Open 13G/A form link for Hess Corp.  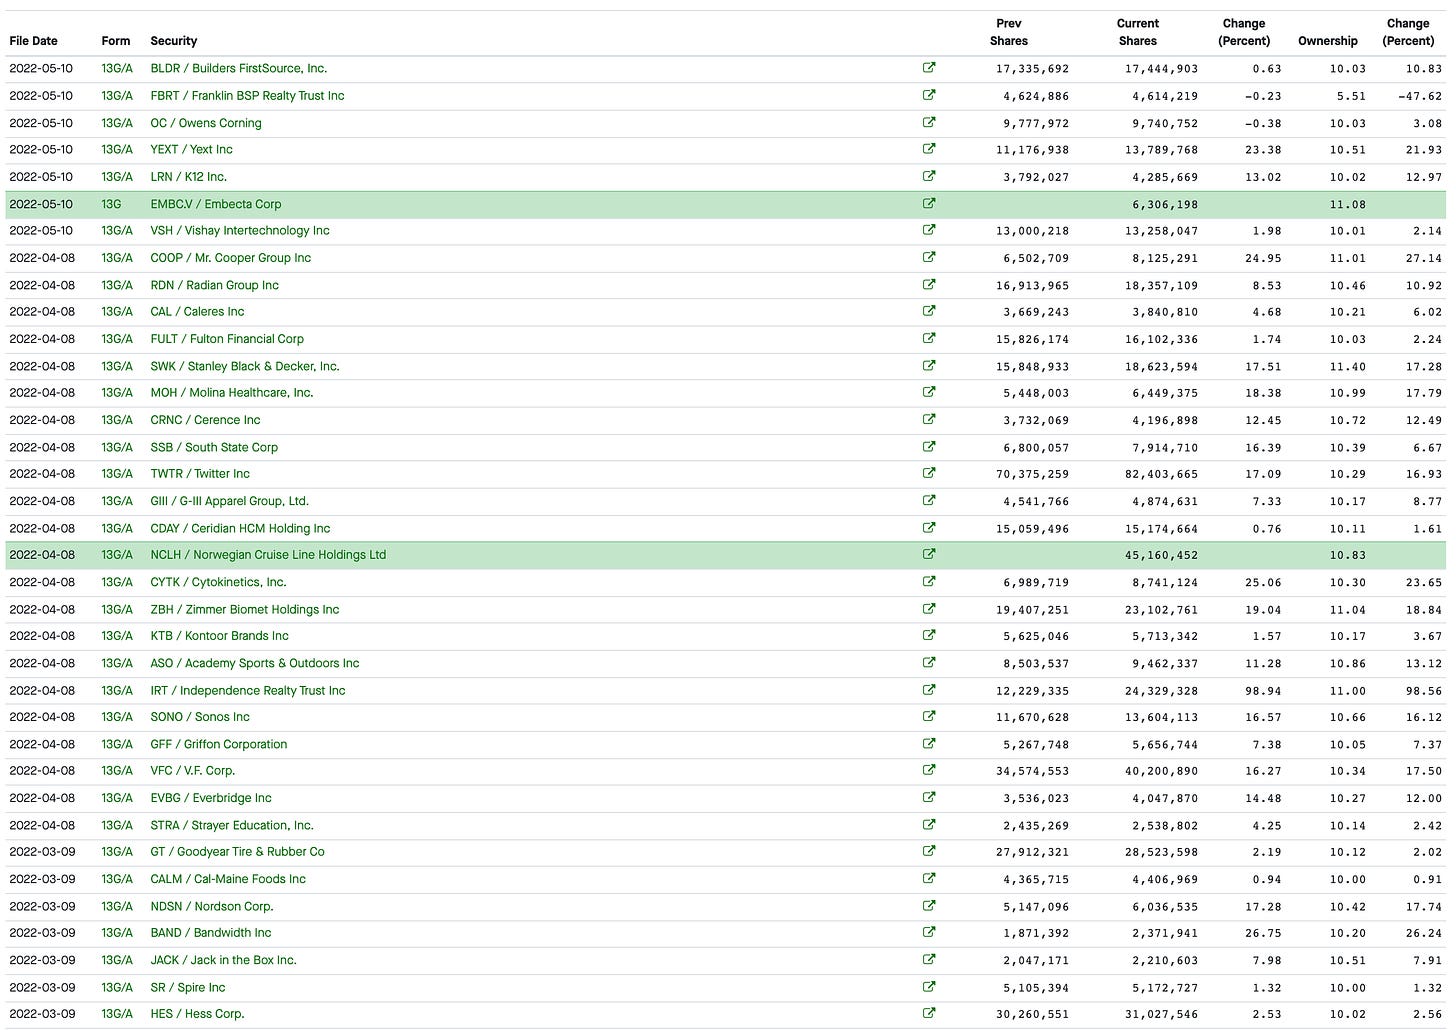(117, 1013)
